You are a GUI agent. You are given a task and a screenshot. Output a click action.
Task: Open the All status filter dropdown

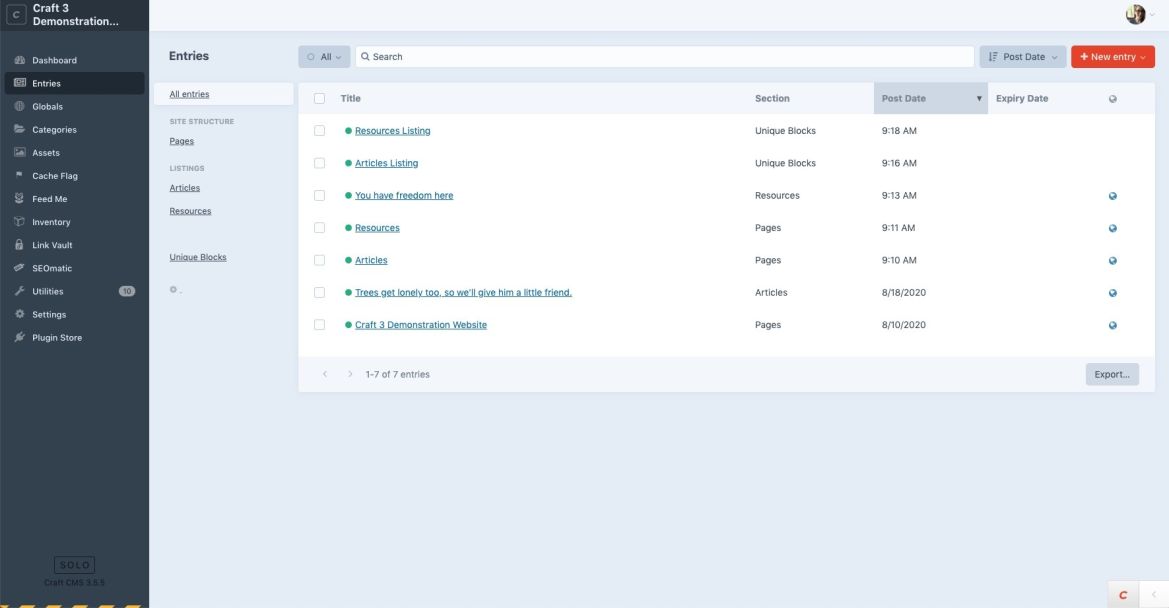click(323, 56)
